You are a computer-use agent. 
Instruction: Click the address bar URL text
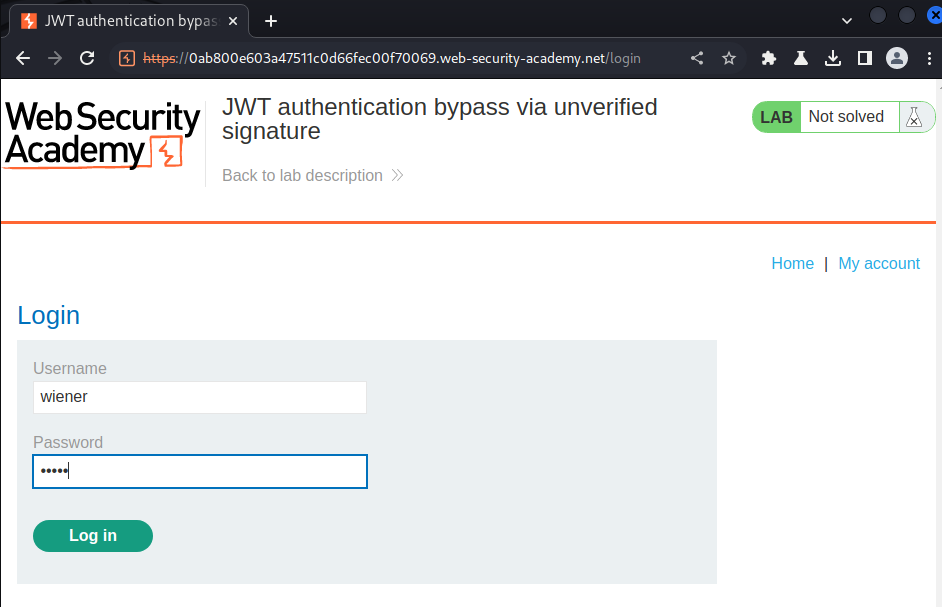(392, 58)
